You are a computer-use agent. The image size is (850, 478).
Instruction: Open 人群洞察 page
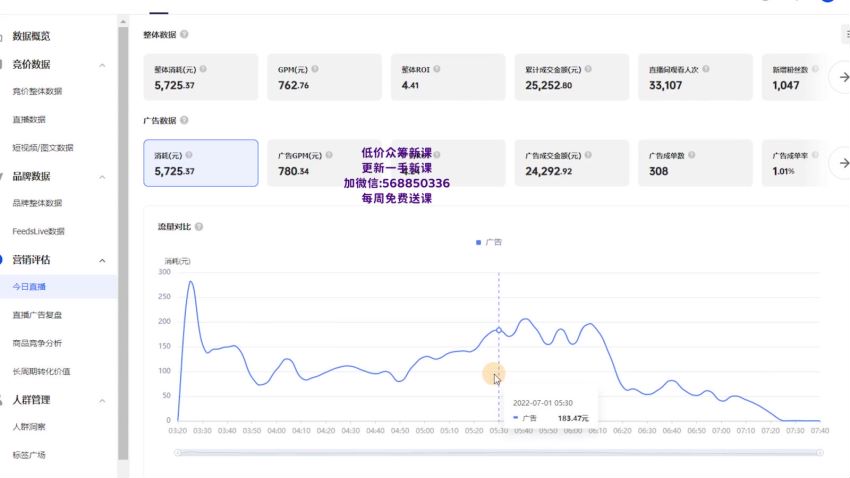pyautogui.click(x=29, y=427)
